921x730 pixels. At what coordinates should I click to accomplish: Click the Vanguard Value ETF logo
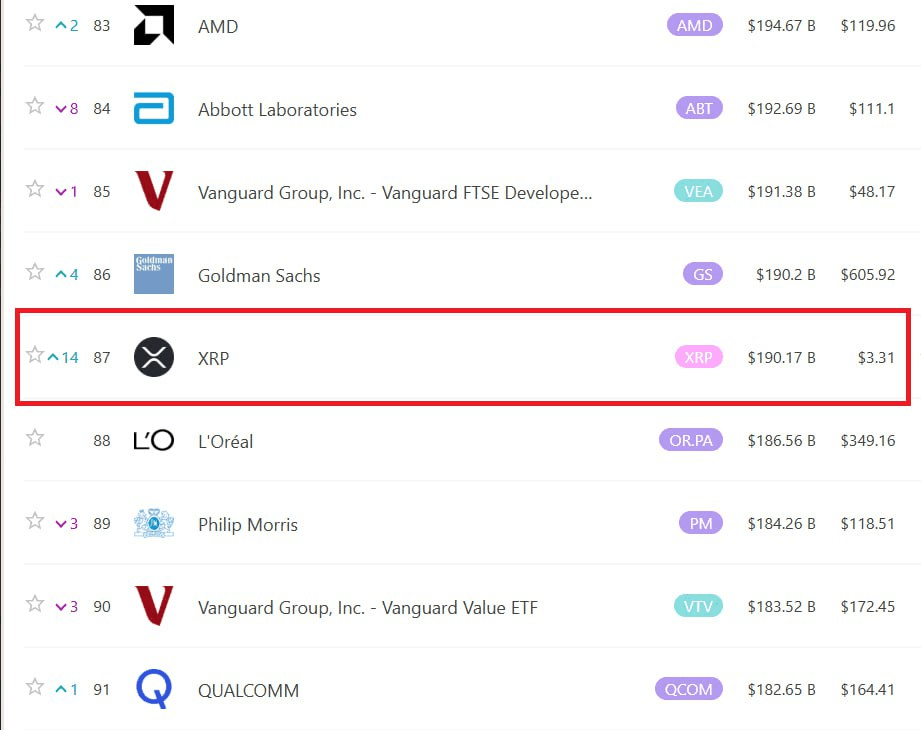pos(154,605)
